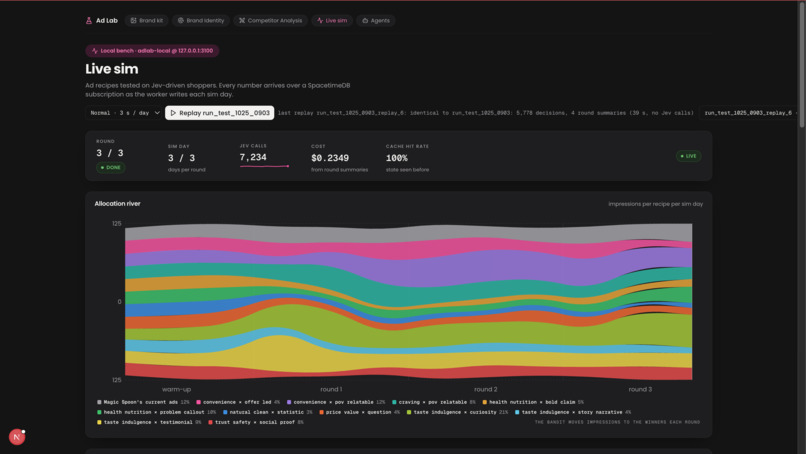Click the Jev calls sparkline under 7,234

pos(264,166)
